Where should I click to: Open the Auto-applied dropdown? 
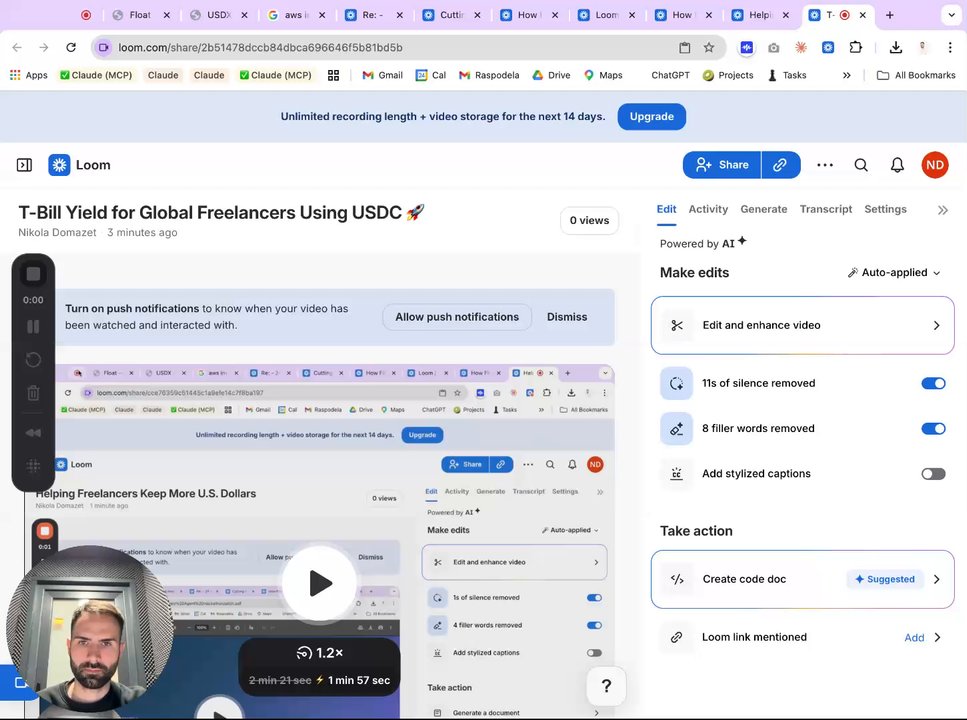[x=894, y=273]
